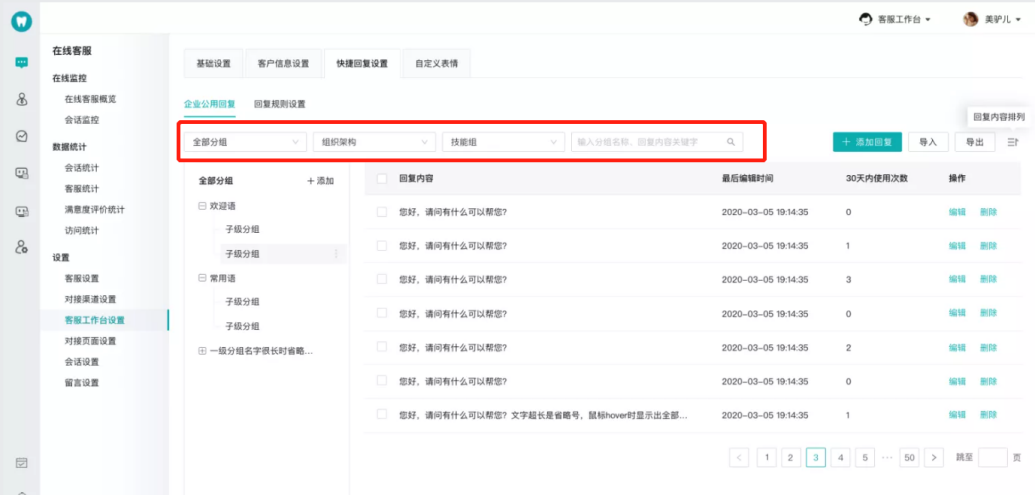Click the page jump input field
Viewport: 1035px width, 495px height.
992,457
